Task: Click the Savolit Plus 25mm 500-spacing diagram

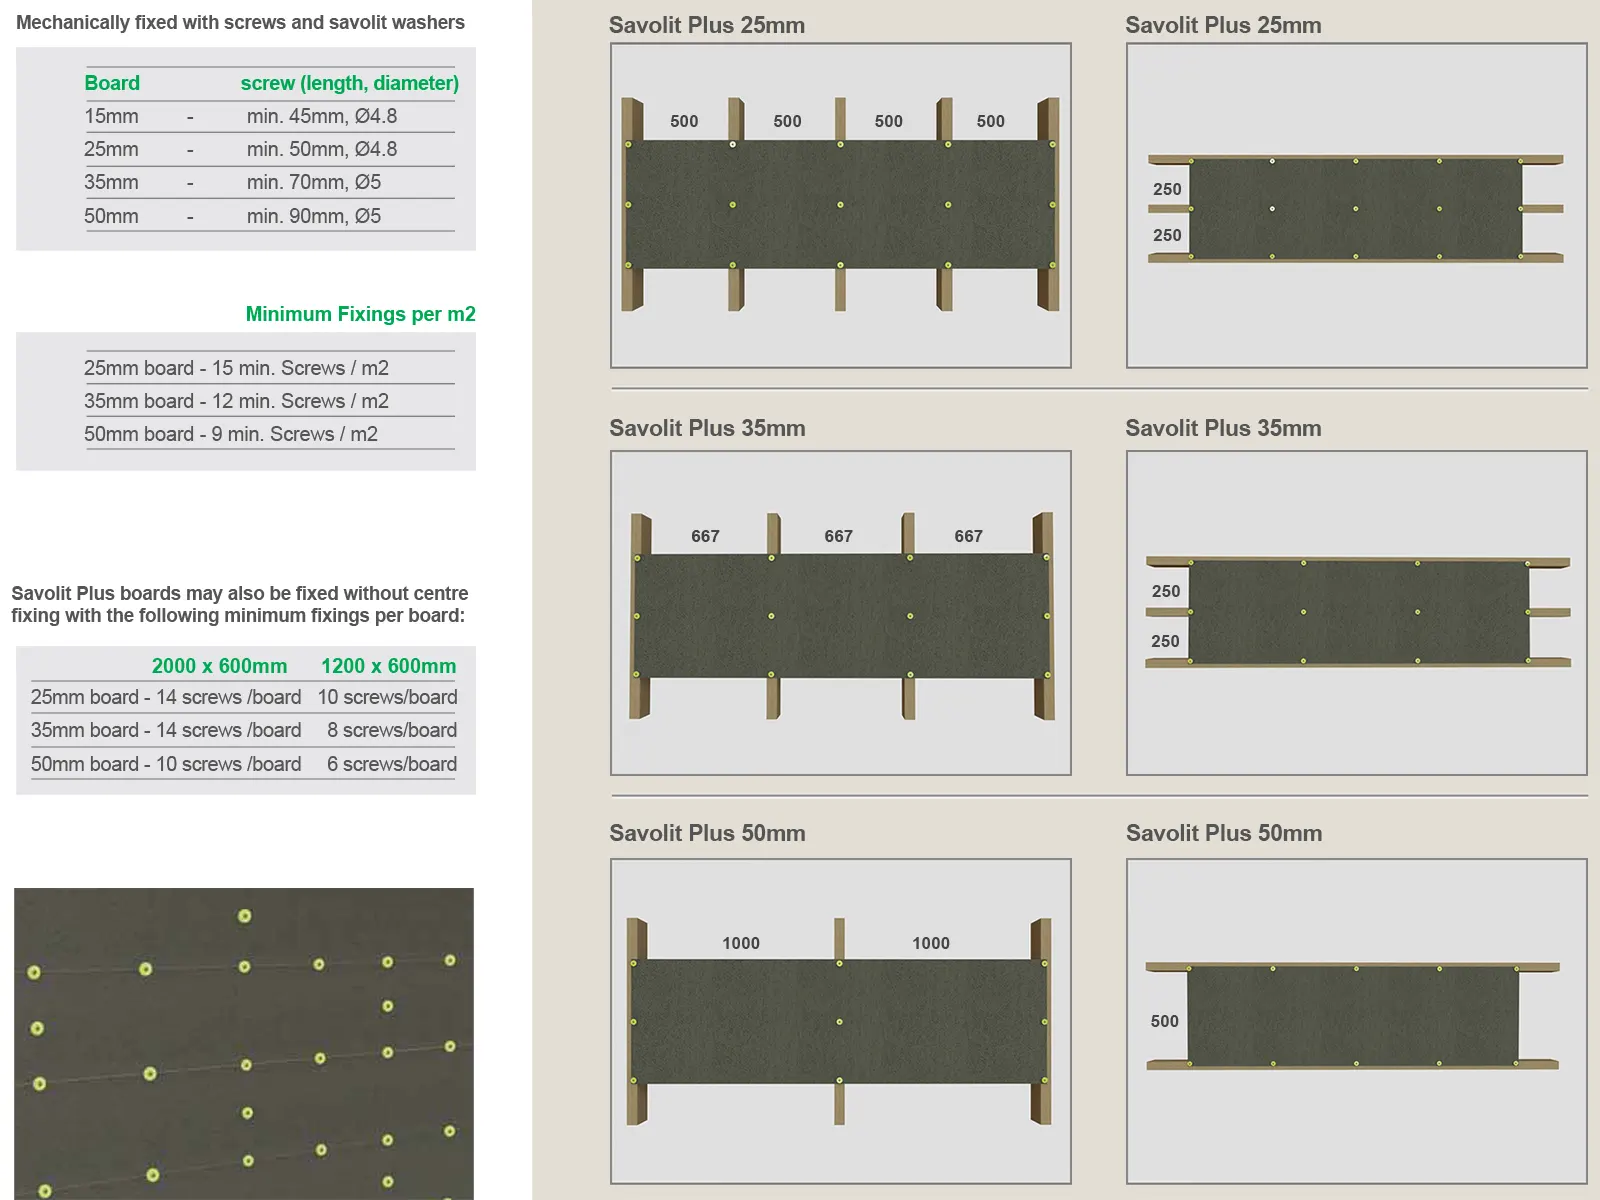Action: [841, 205]
